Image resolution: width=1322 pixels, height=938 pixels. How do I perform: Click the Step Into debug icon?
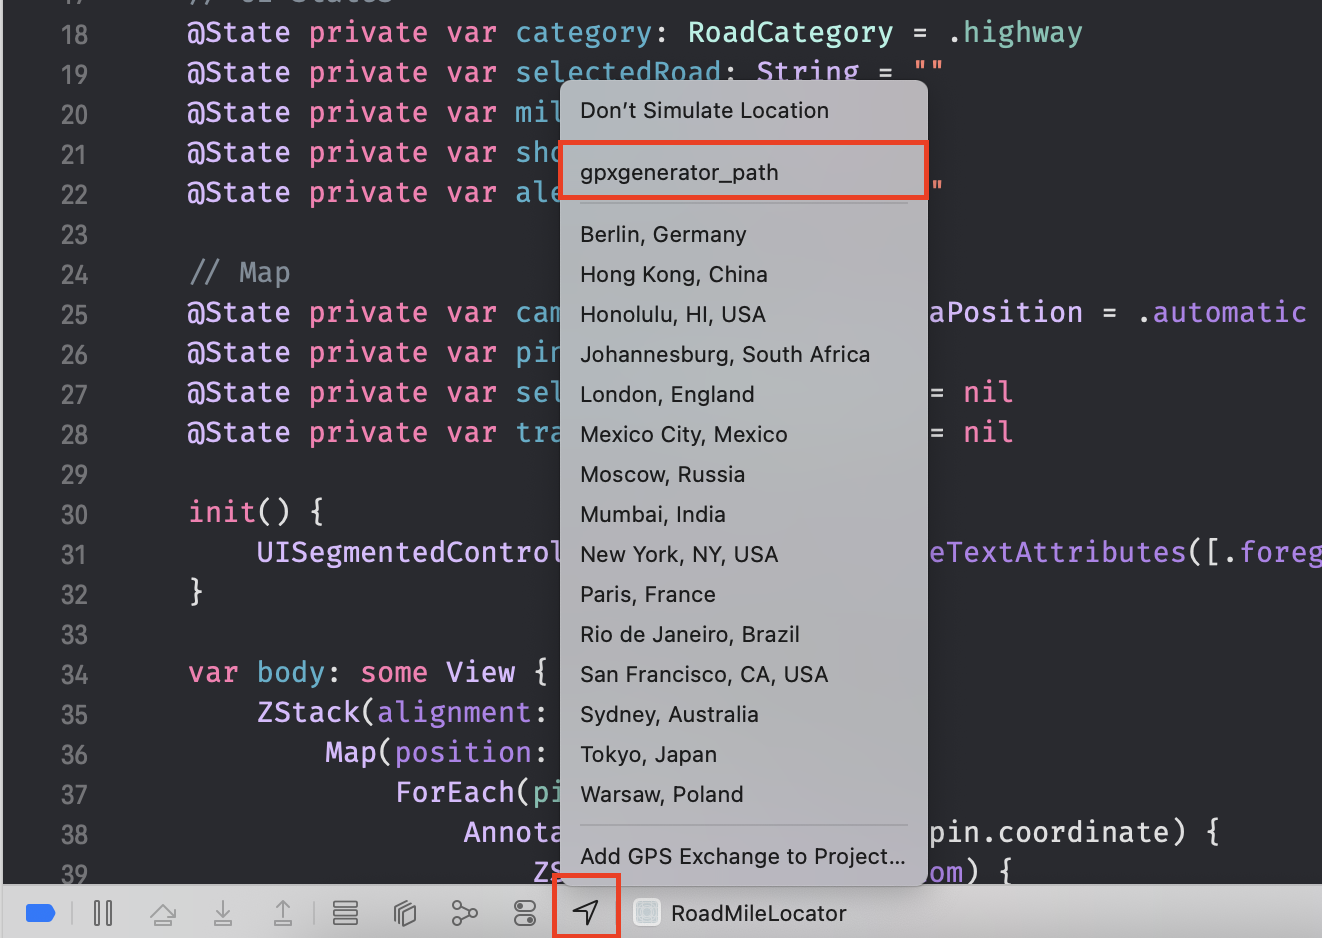pos(223,913)
